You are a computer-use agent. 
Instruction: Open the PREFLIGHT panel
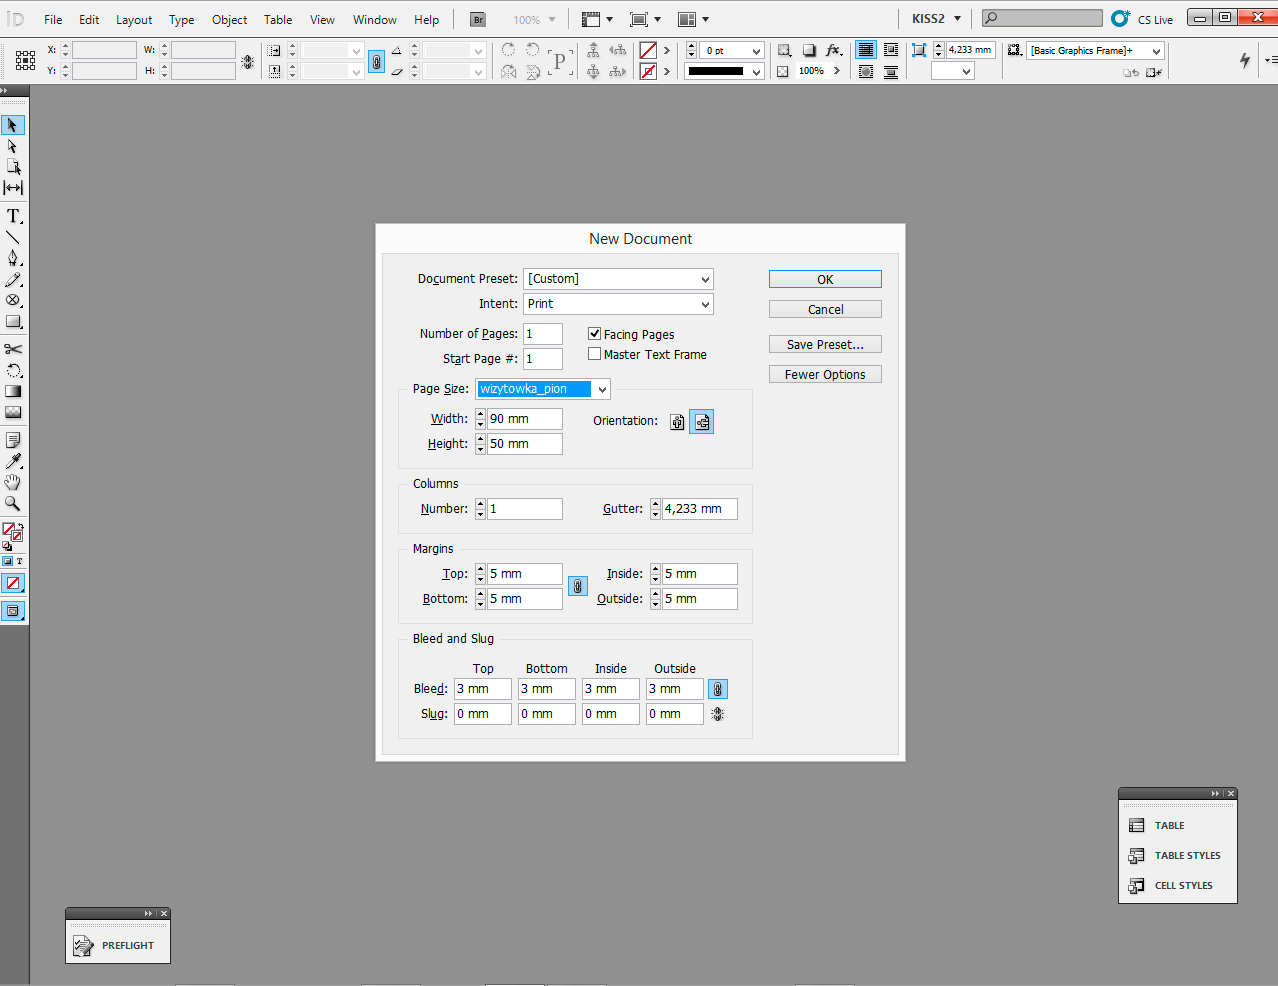pyautogui.click(x=117, y=946)
